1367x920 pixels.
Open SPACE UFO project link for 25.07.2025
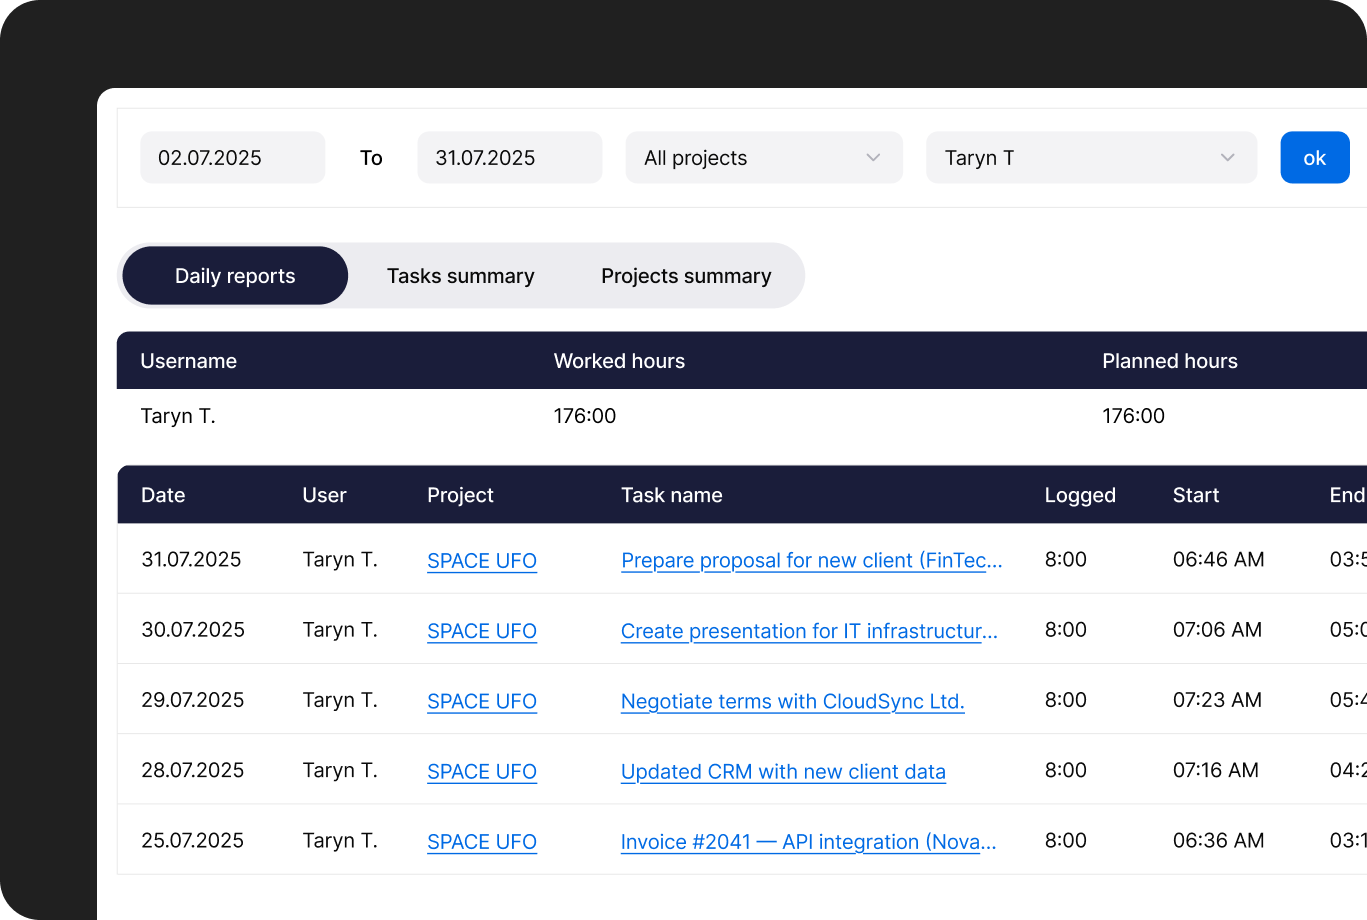[482, 842]
